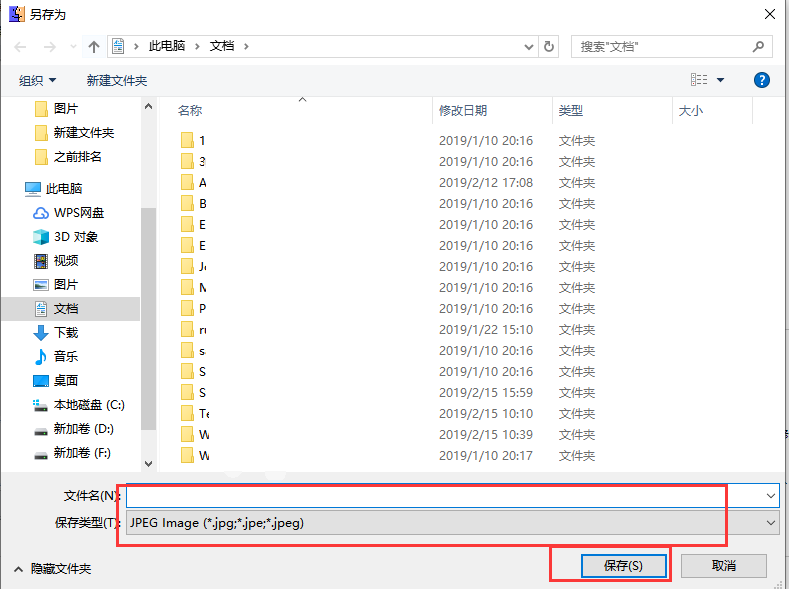Click the 保存(S) button
This screenshot has height=589, width=789.
(623, 566)
